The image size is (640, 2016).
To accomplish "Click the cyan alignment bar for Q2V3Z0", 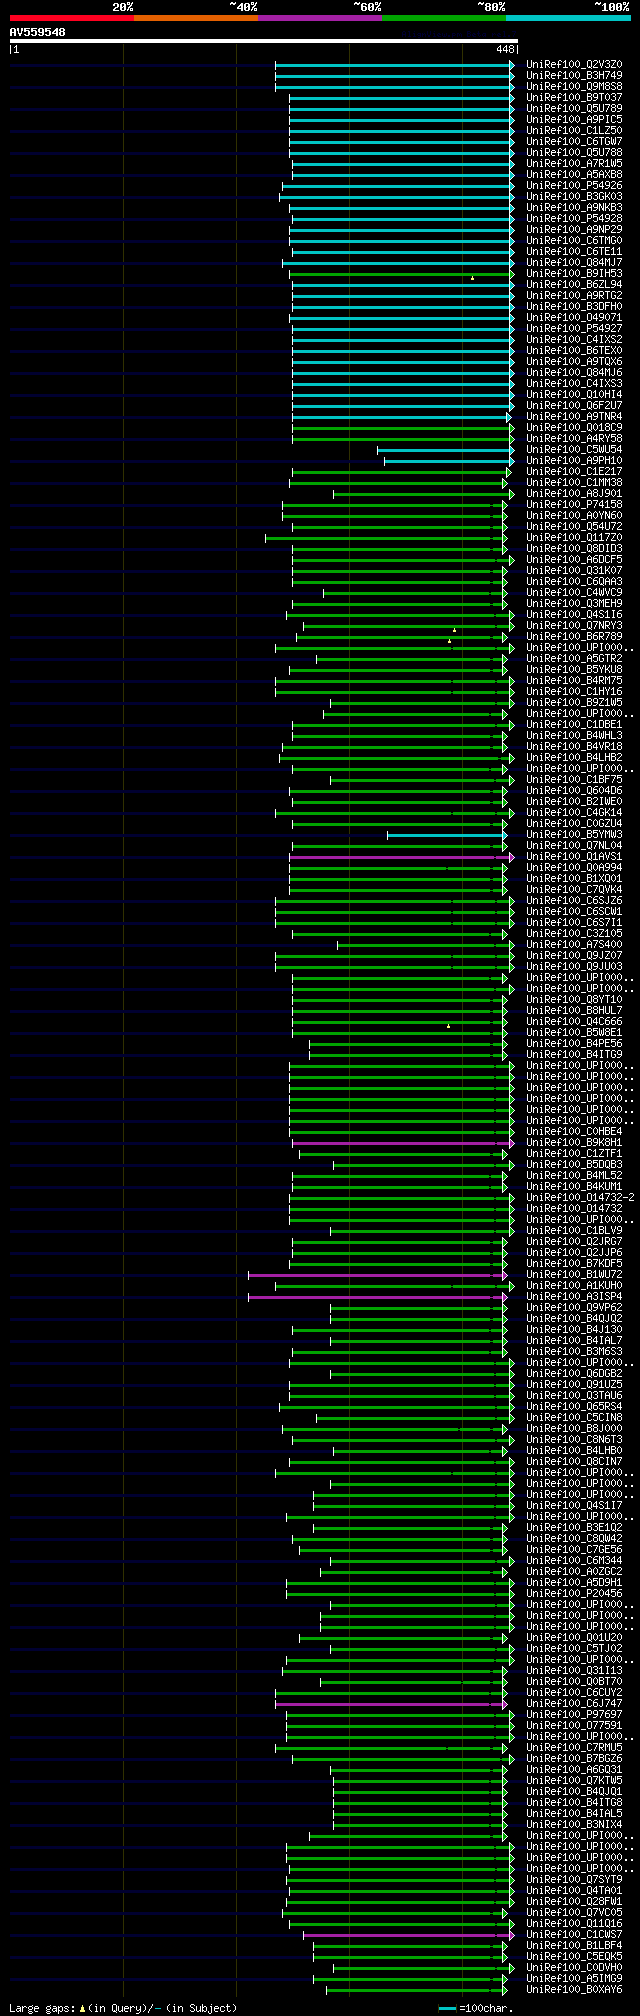I will click(393, 65).
